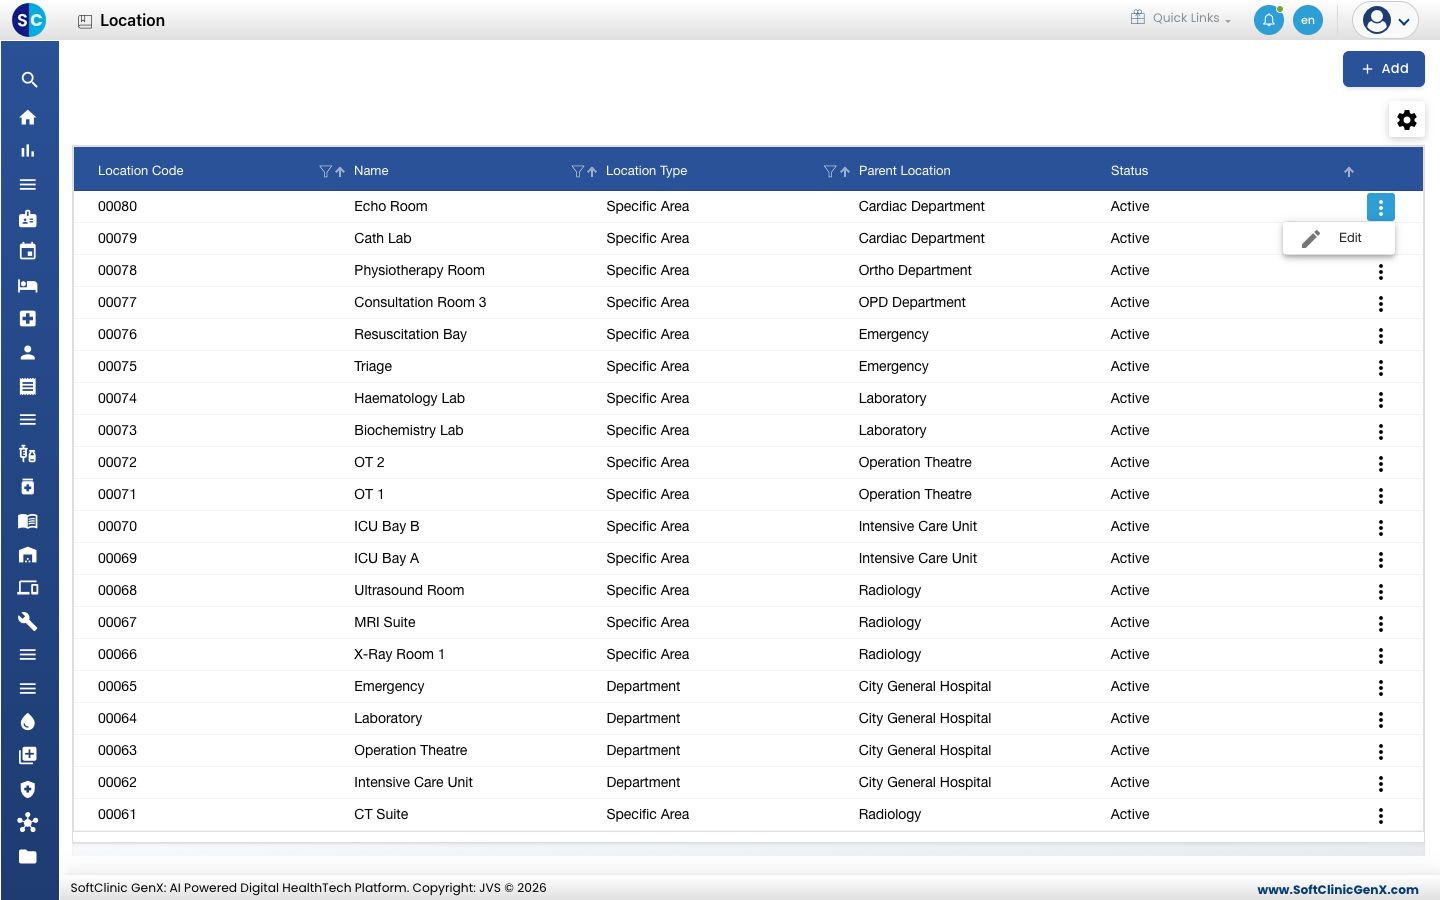Expand the Quick Links dropdown
This screenshot has height=900, width=1440.
tap(1181, 18)
